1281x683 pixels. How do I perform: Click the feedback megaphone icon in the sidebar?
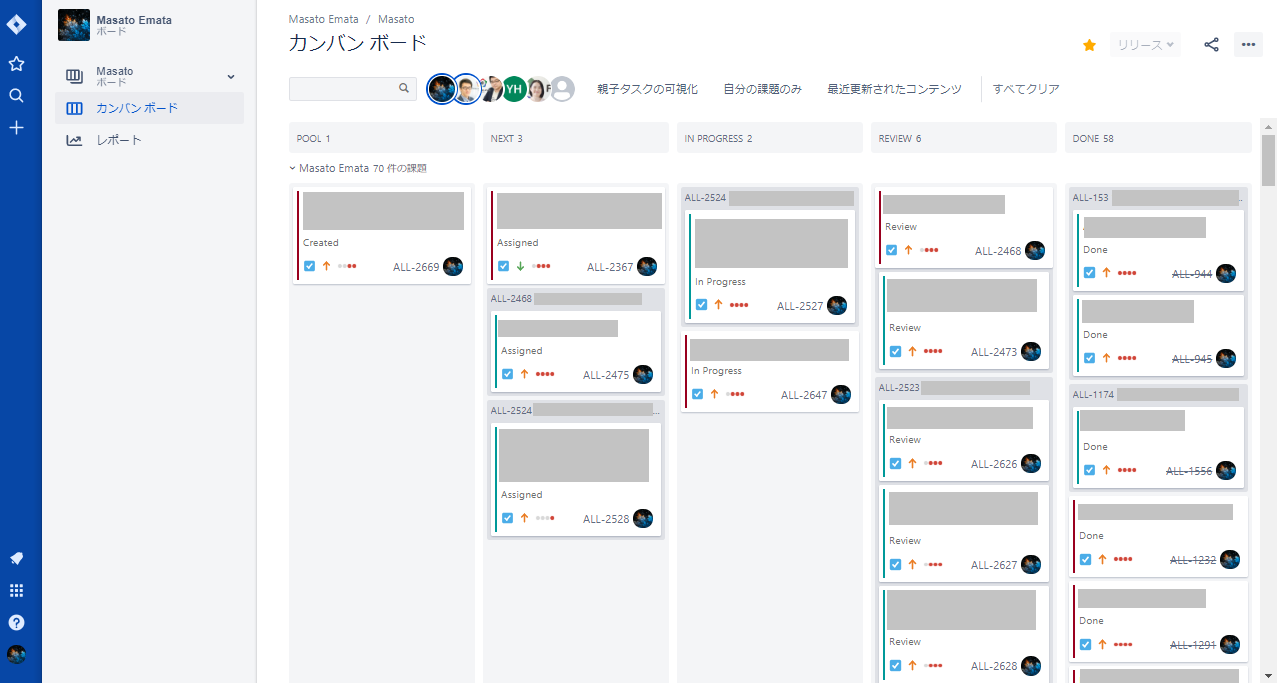point(16,558)
